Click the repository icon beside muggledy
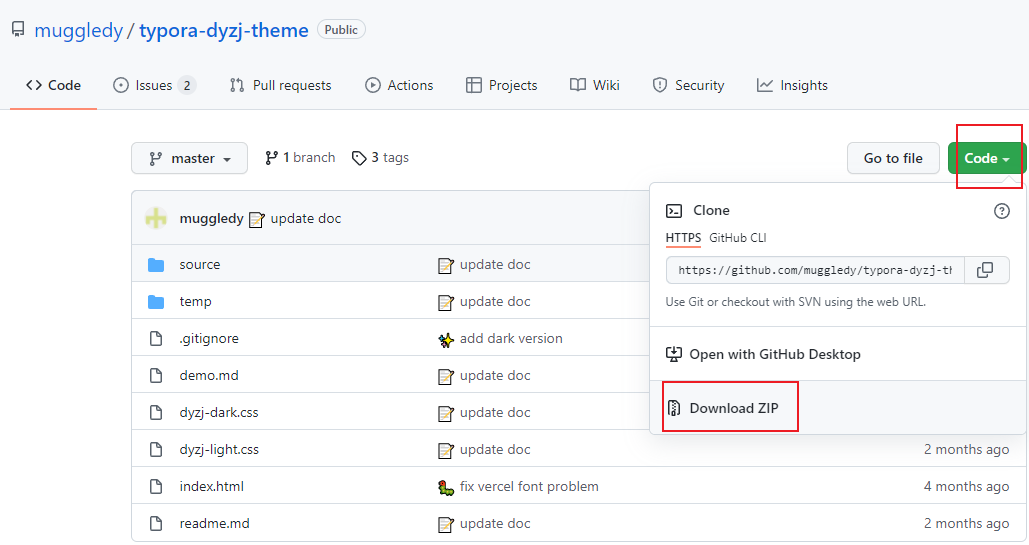This screenshot has height=545, width=1029. tap(18, 30)
